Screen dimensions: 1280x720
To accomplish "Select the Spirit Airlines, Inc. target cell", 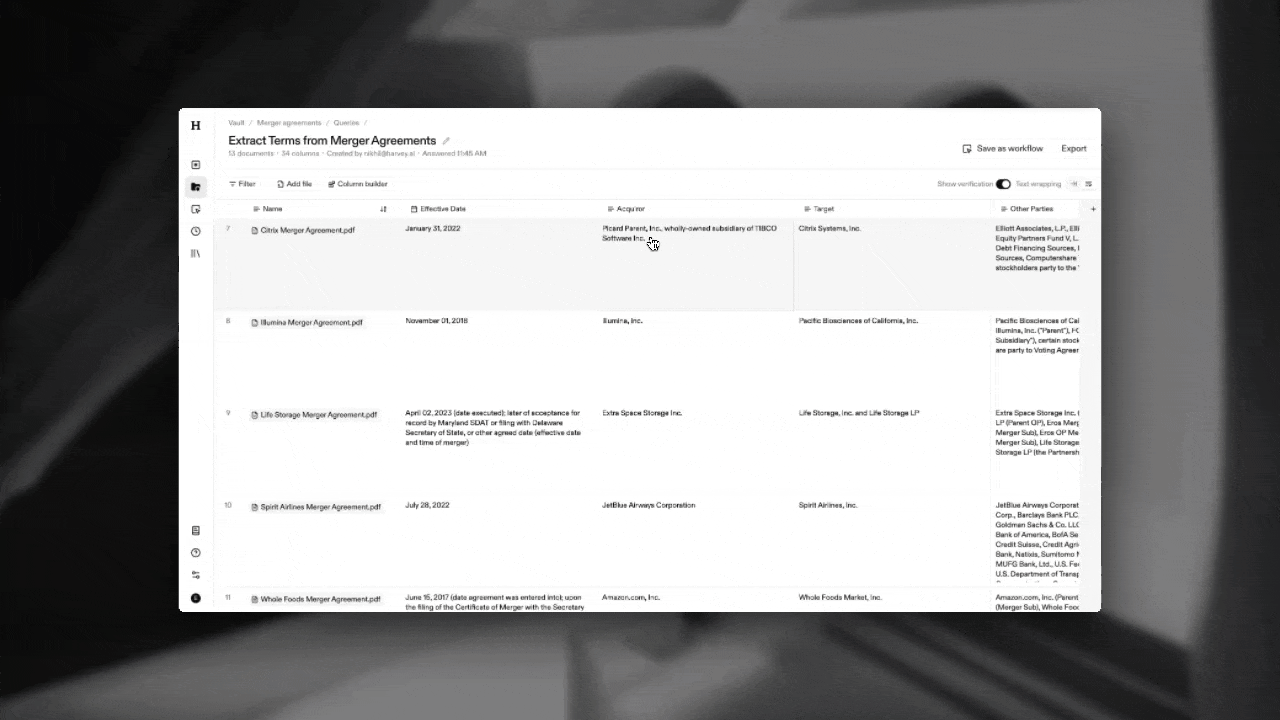I will click(x=892, y=542).
